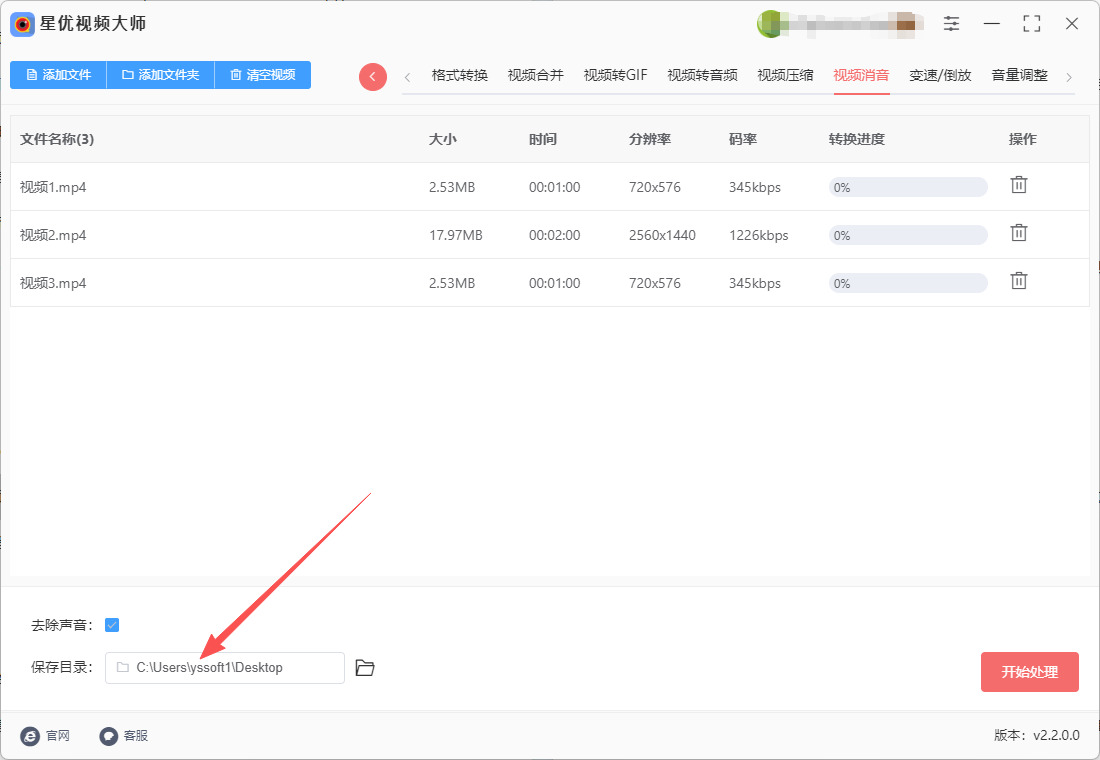
Task: Open the settings sliders icon in title bar
Action: tap(951, 24)
